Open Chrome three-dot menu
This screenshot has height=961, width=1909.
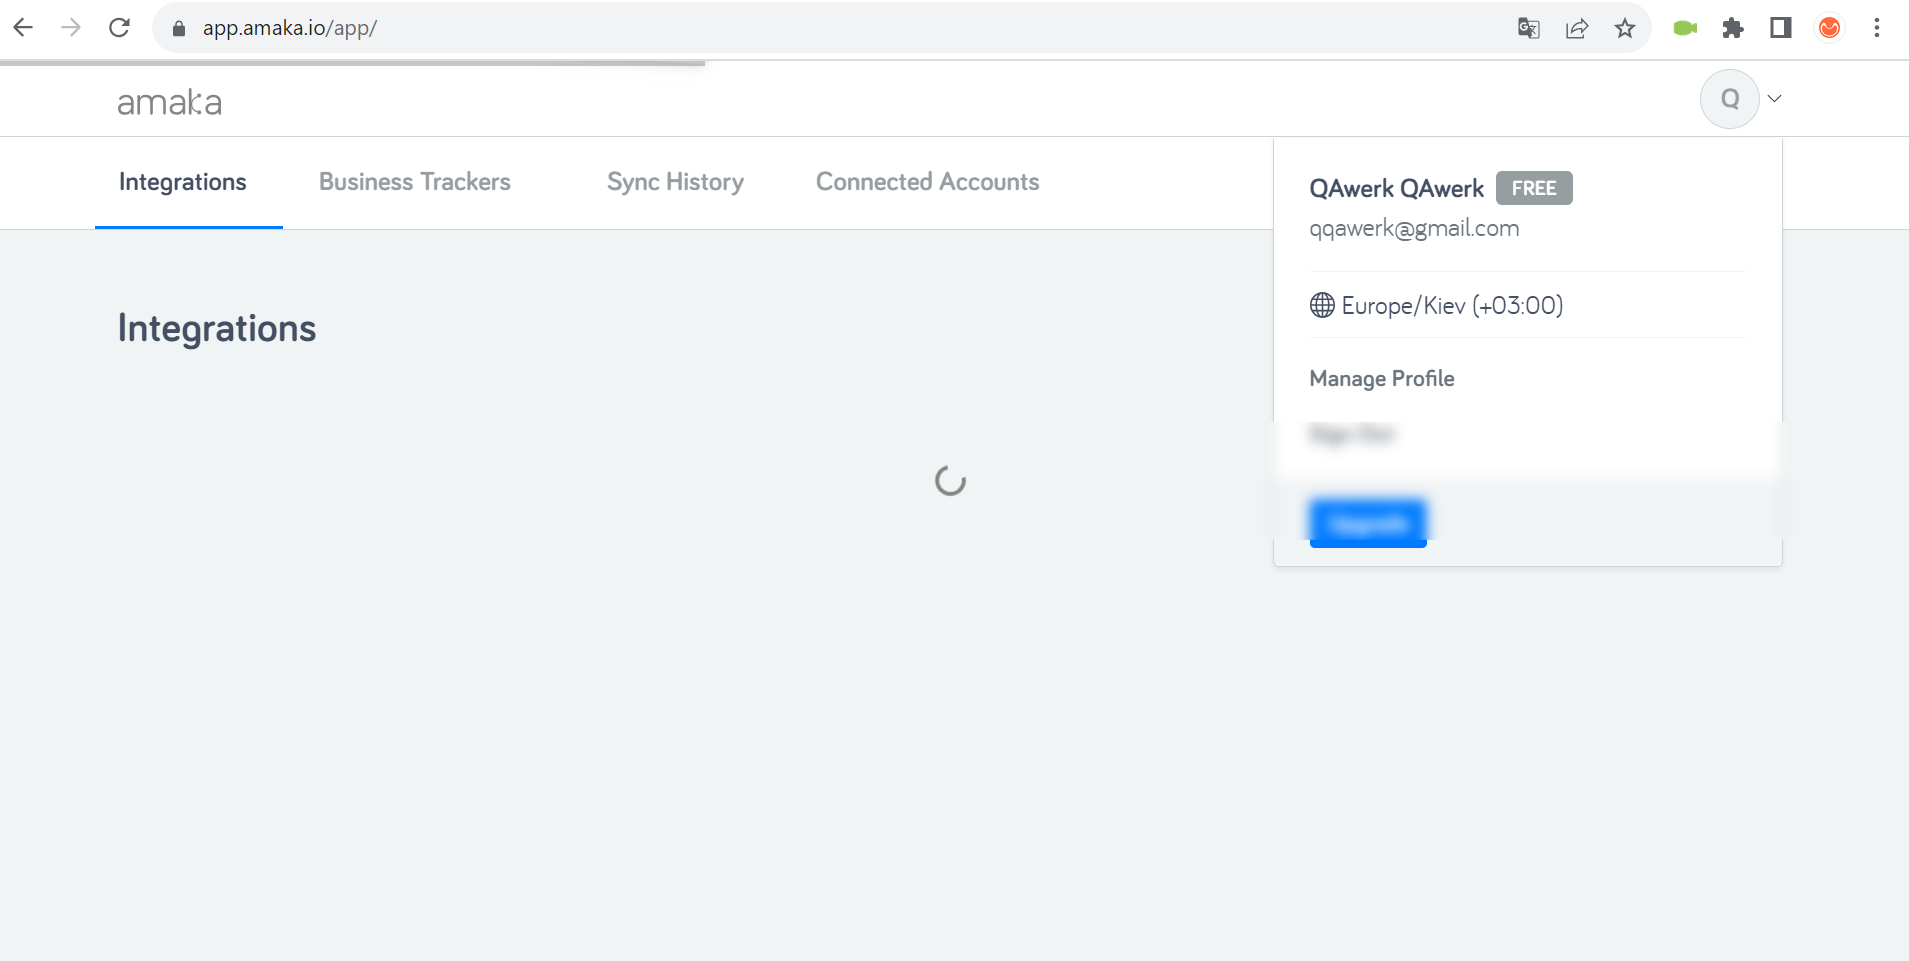point(1877,28)
